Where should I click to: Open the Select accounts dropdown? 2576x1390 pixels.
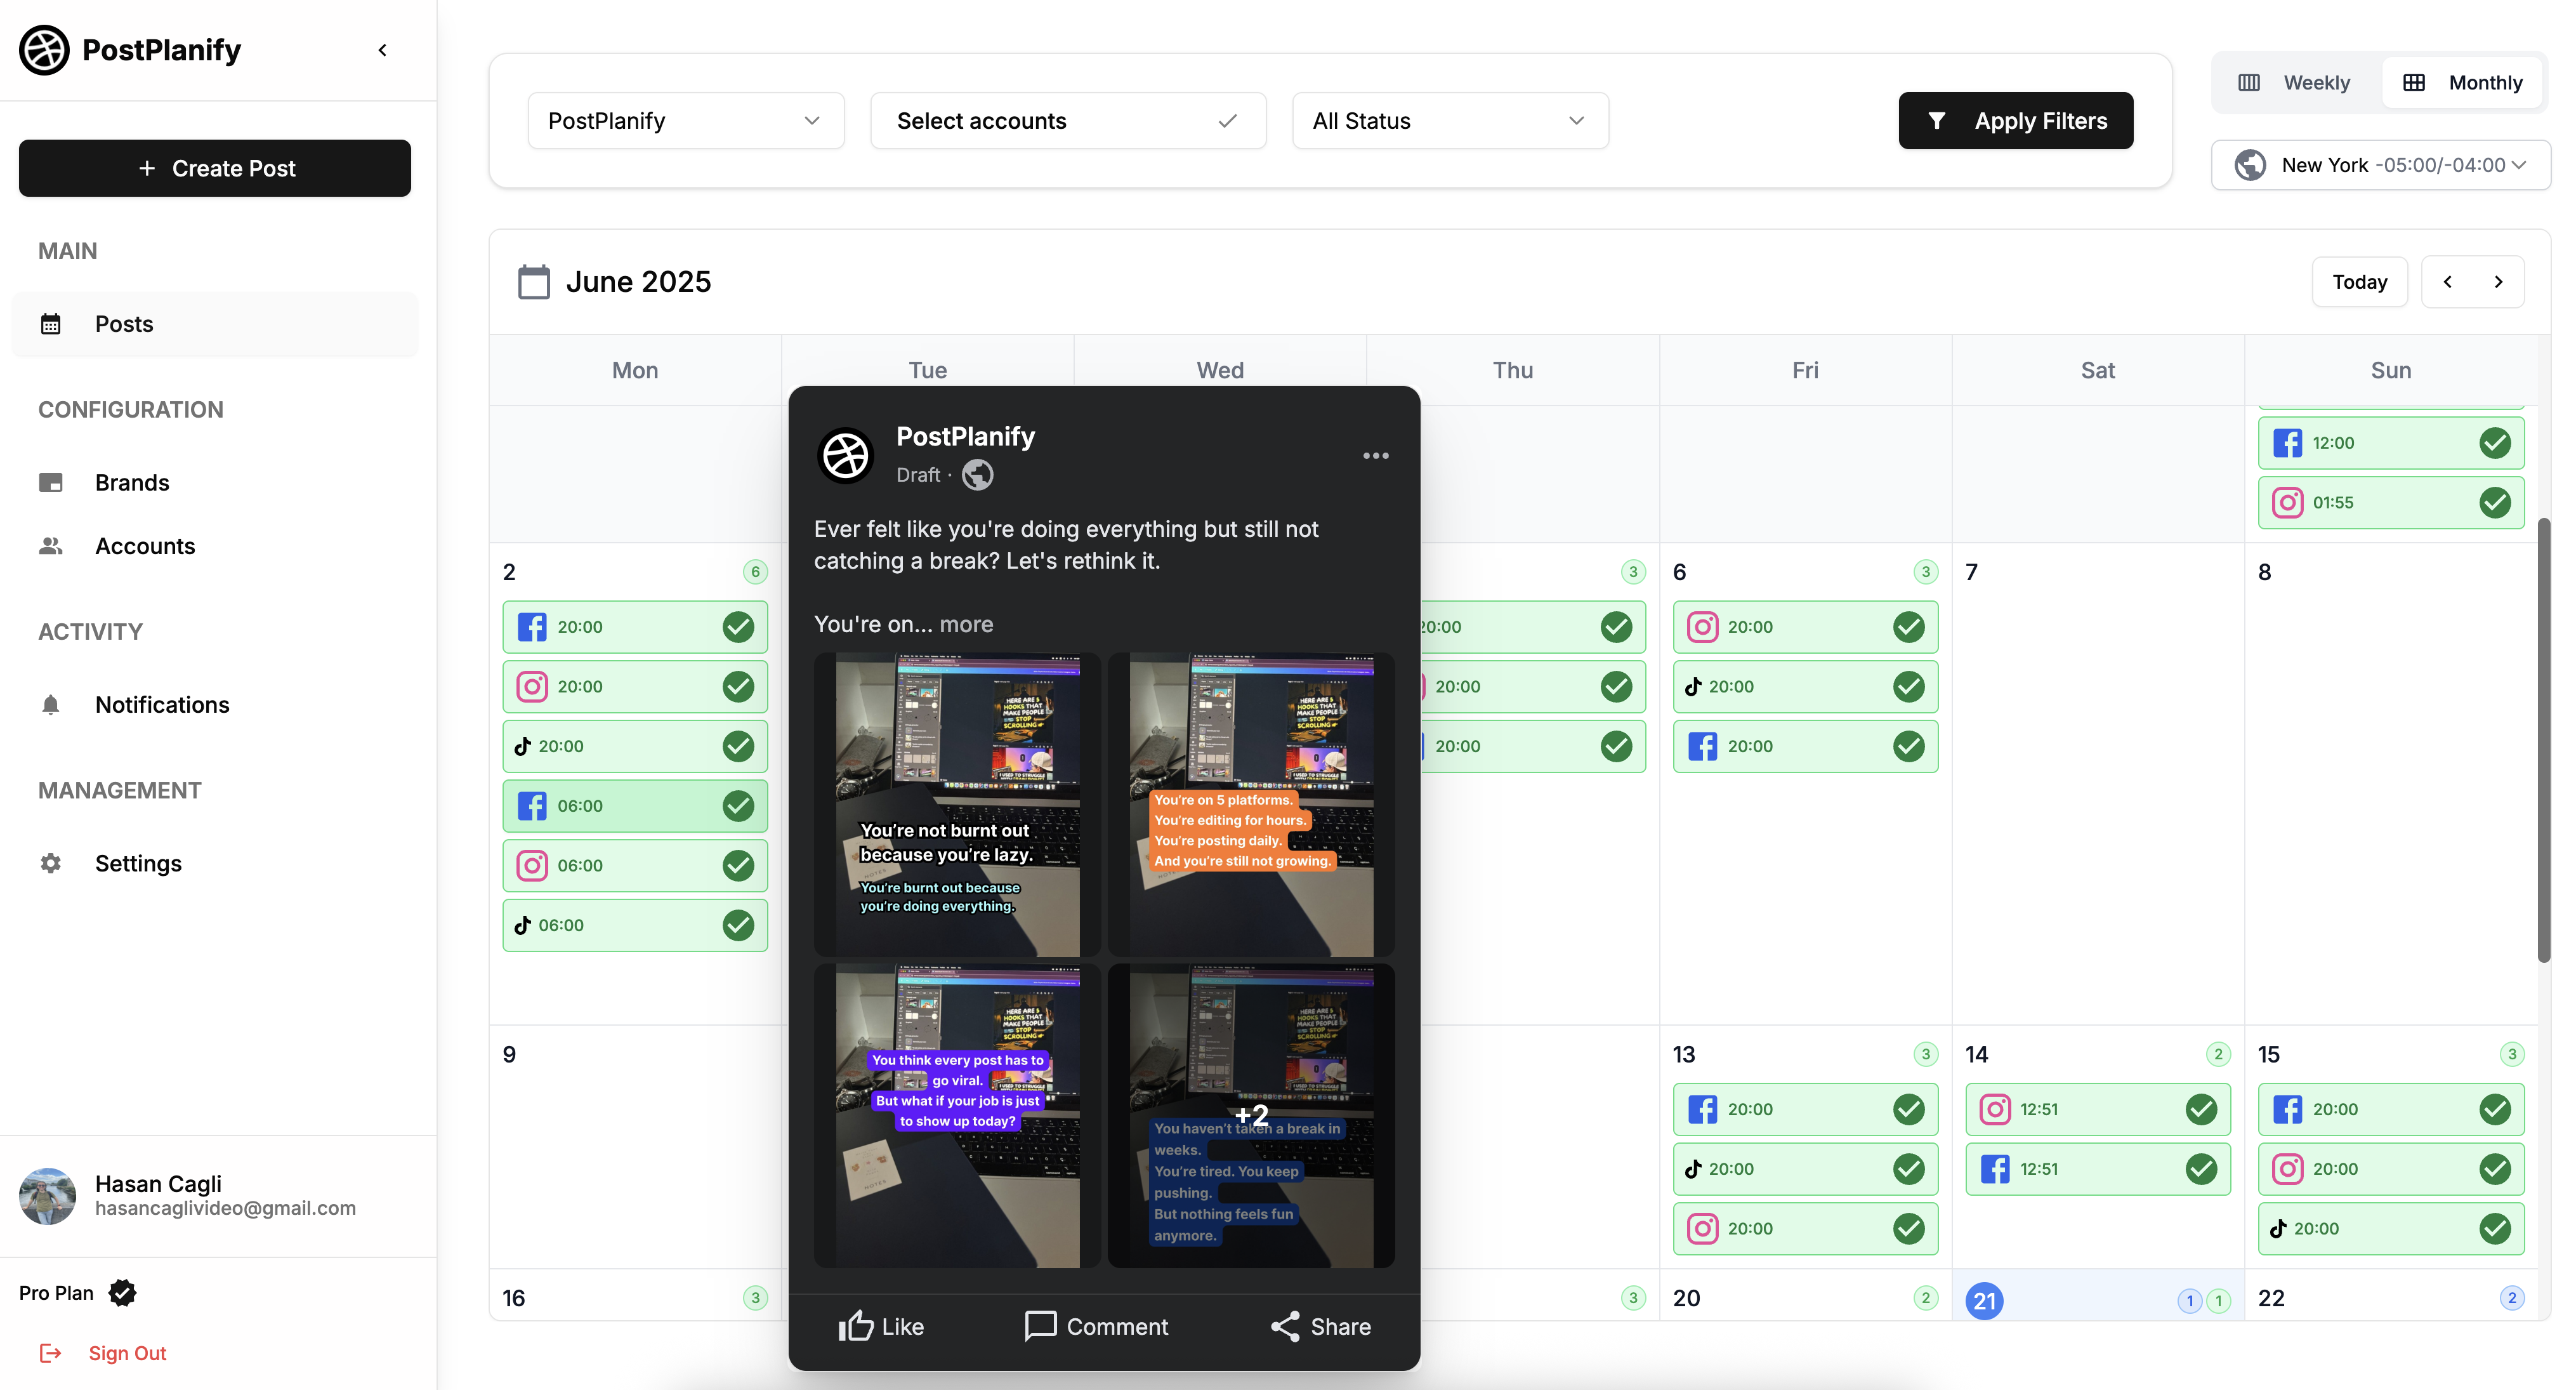point(1068,121)
